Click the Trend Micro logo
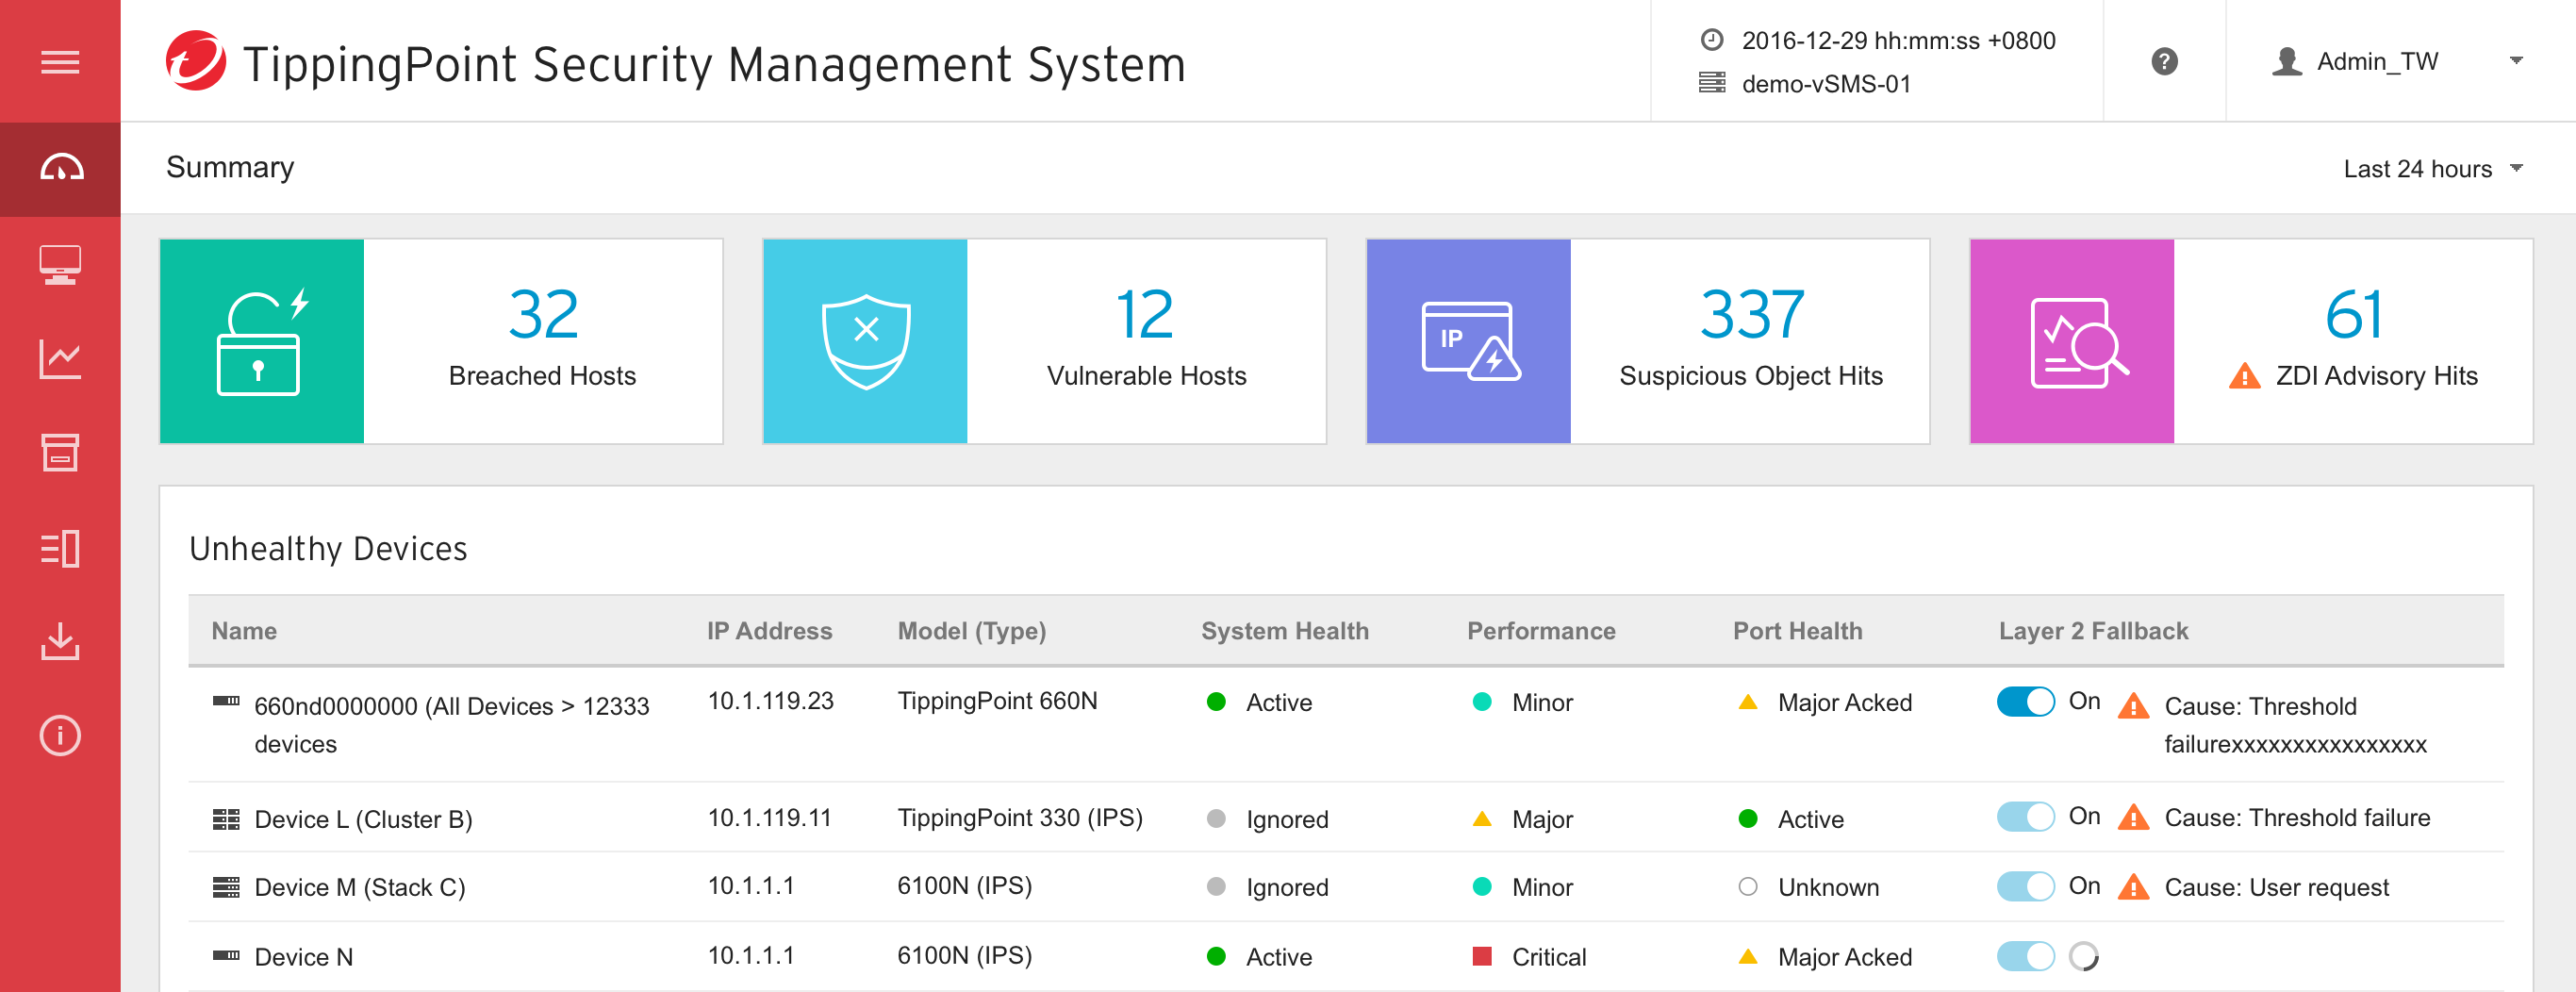This screenshot has width=2576, height=992. [x=196, y=62]
